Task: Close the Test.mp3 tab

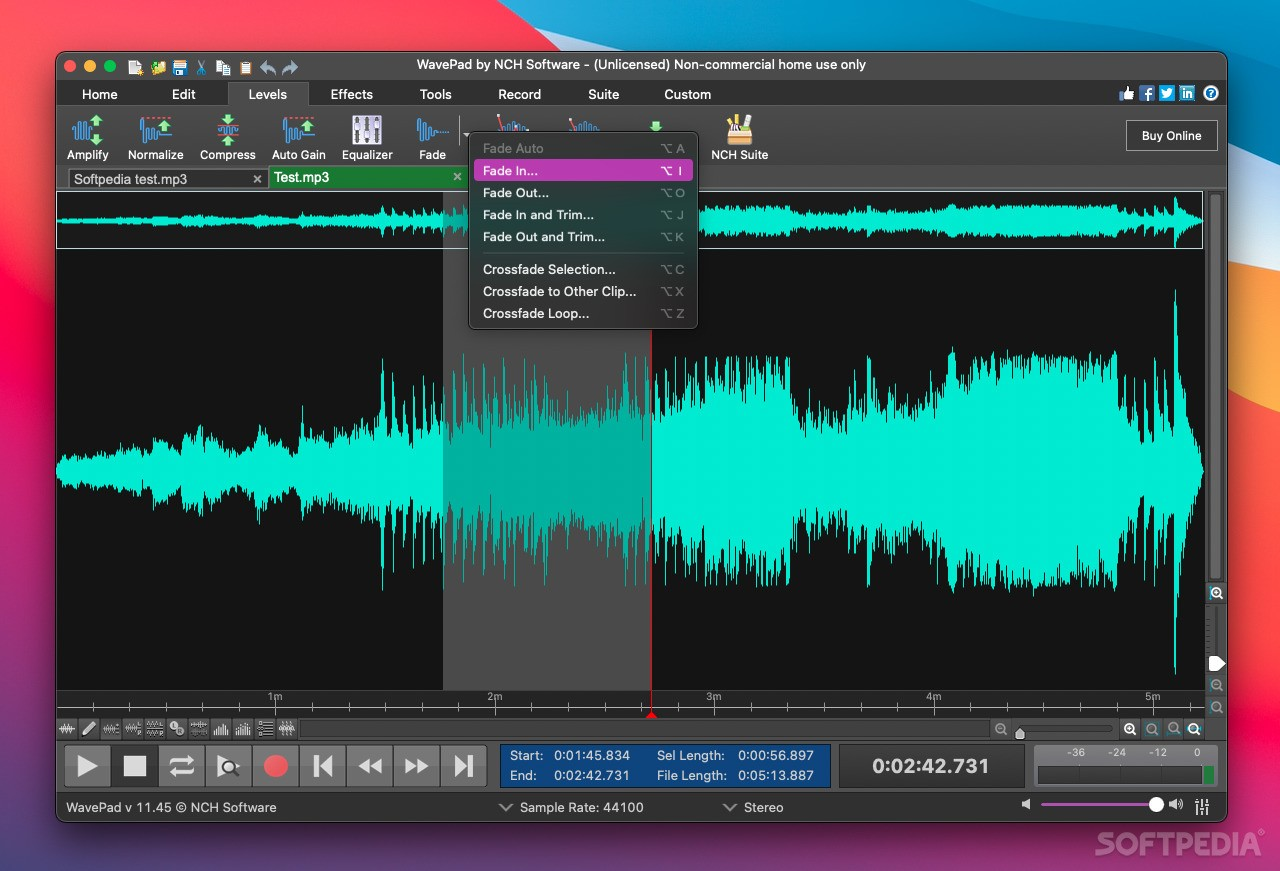Action: (457, 177)
